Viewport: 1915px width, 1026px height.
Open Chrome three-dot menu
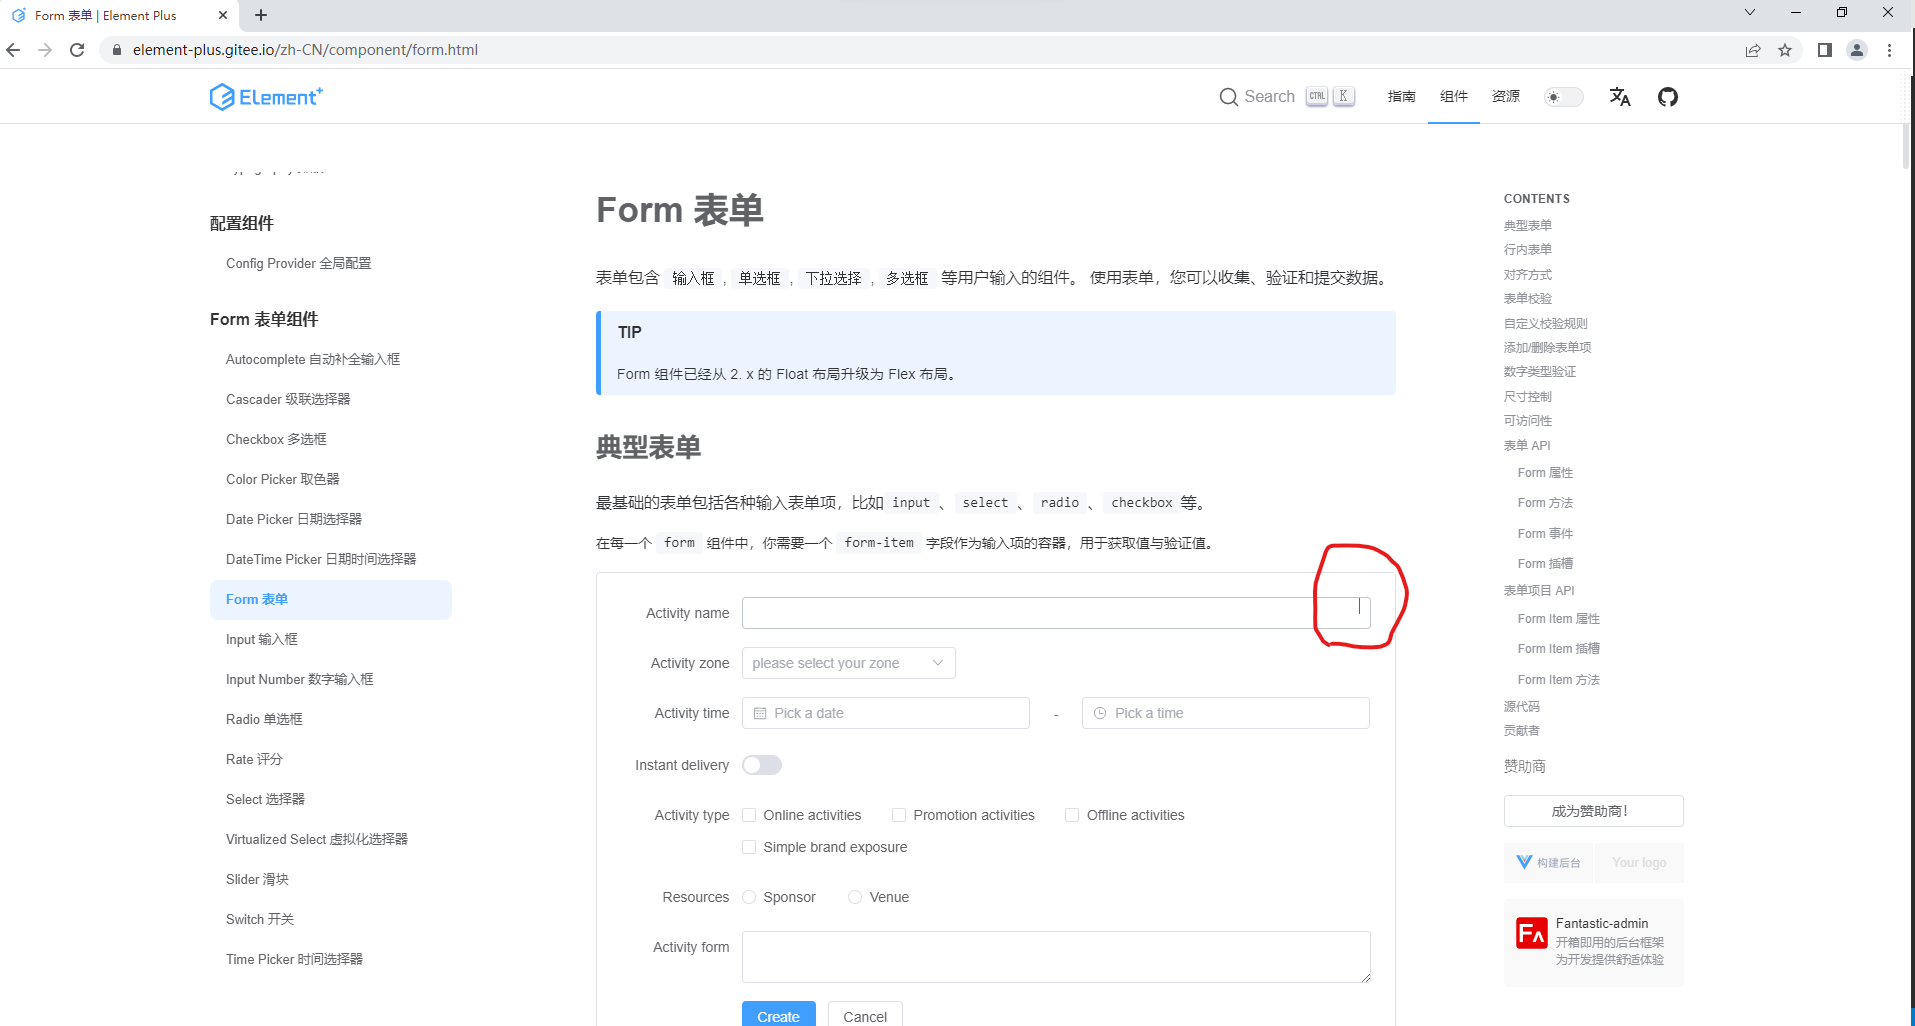[x=1889, y=50]
